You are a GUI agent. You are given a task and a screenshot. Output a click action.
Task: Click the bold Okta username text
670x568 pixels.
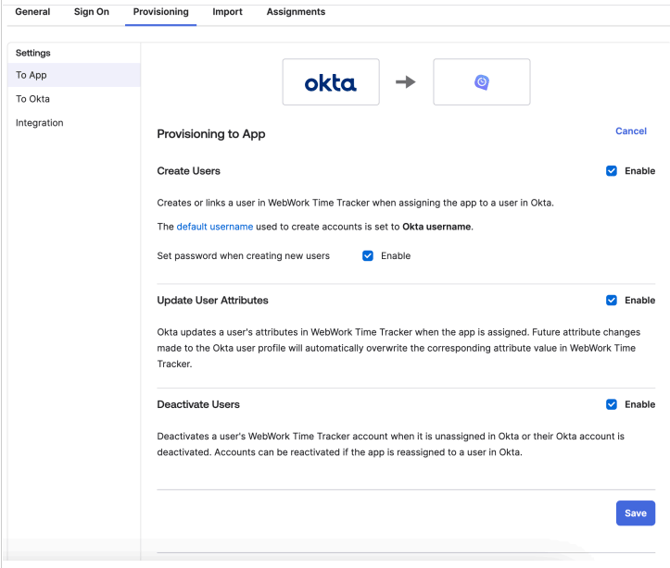pos(436,227)
